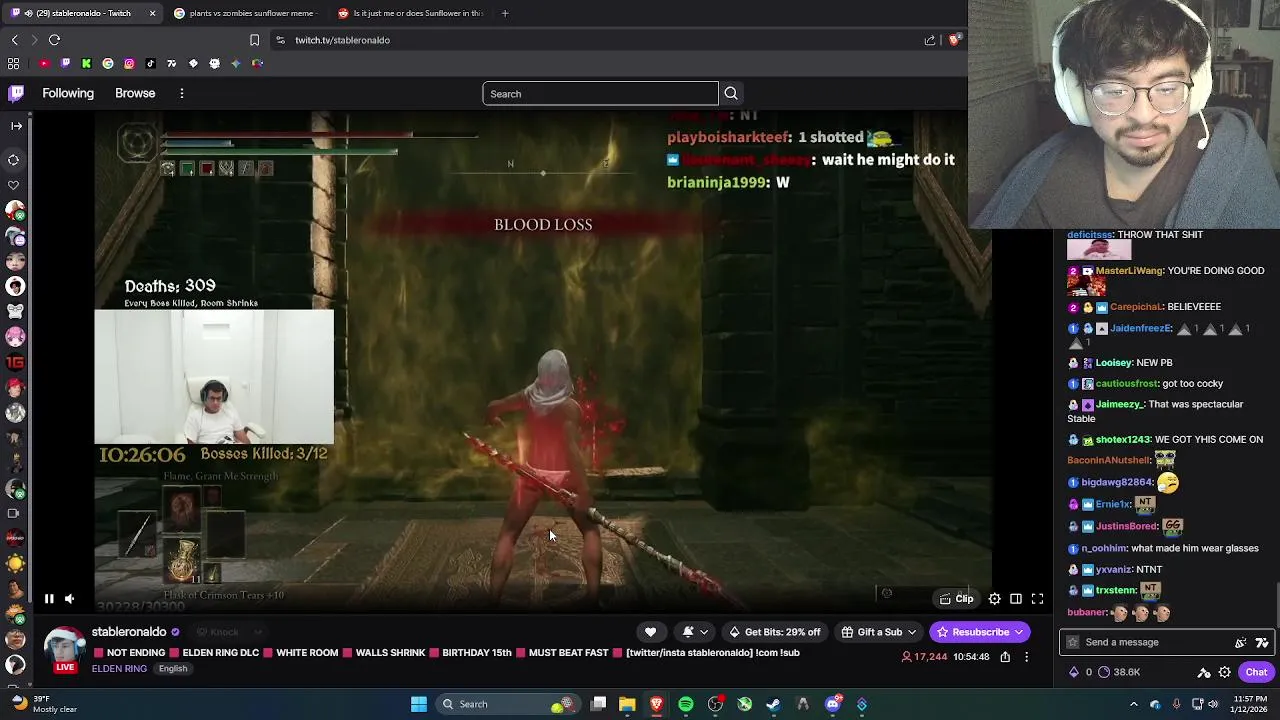Open the stableronaldo channel name link
The width and height of the screenshot is (1280, 720).
pyautogui.click(x=129, y=632)
